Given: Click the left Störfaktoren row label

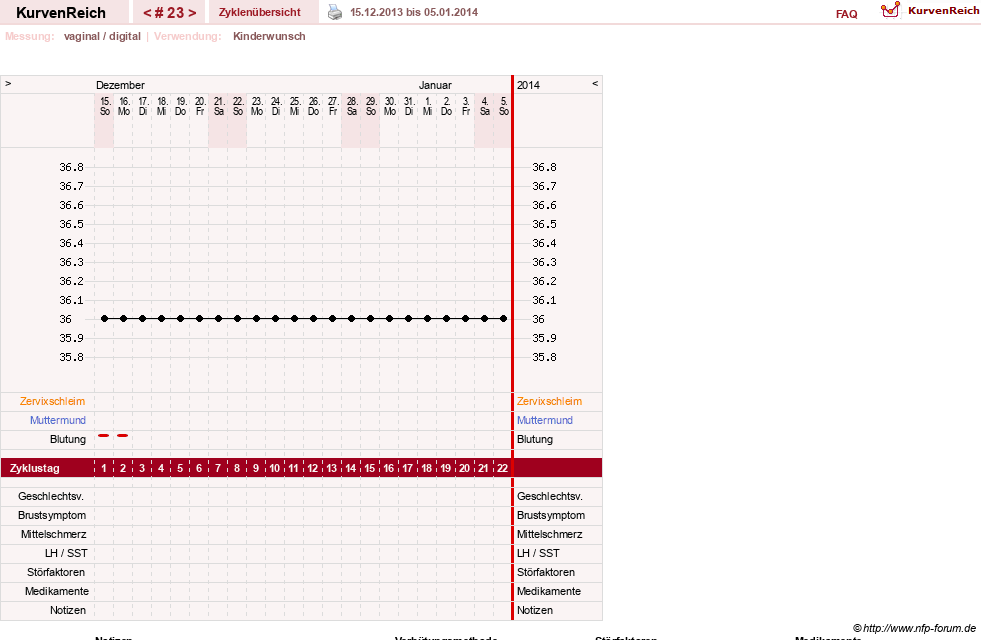Looking at the screenshot, I should [56, 572].
